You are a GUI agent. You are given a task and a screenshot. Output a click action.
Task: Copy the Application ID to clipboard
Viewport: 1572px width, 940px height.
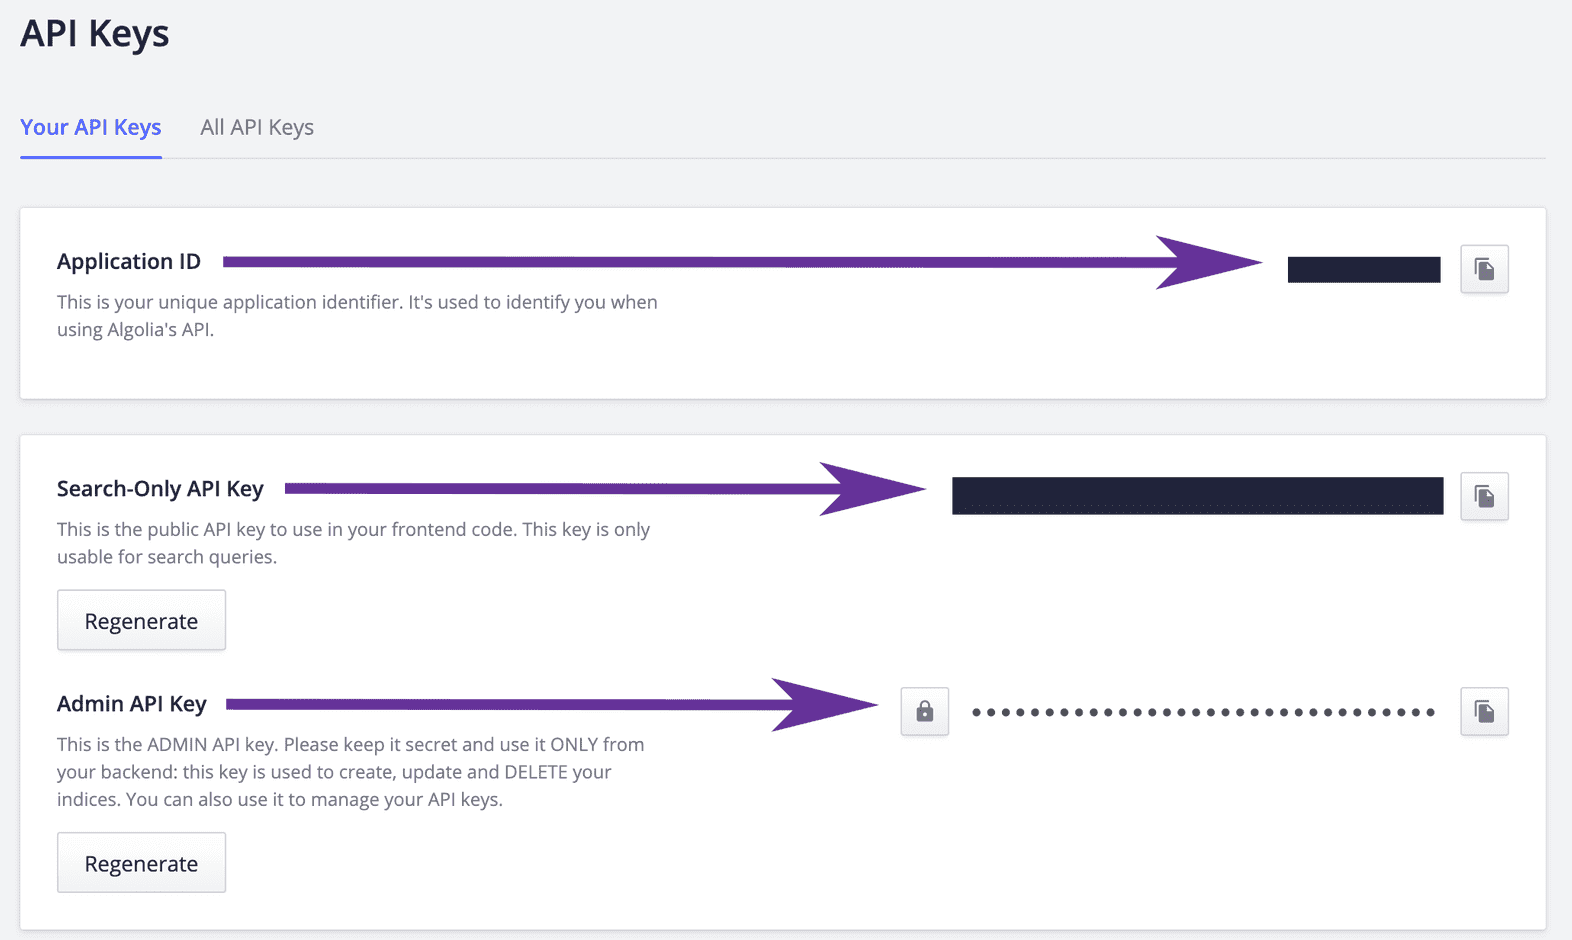(1484, 269)
